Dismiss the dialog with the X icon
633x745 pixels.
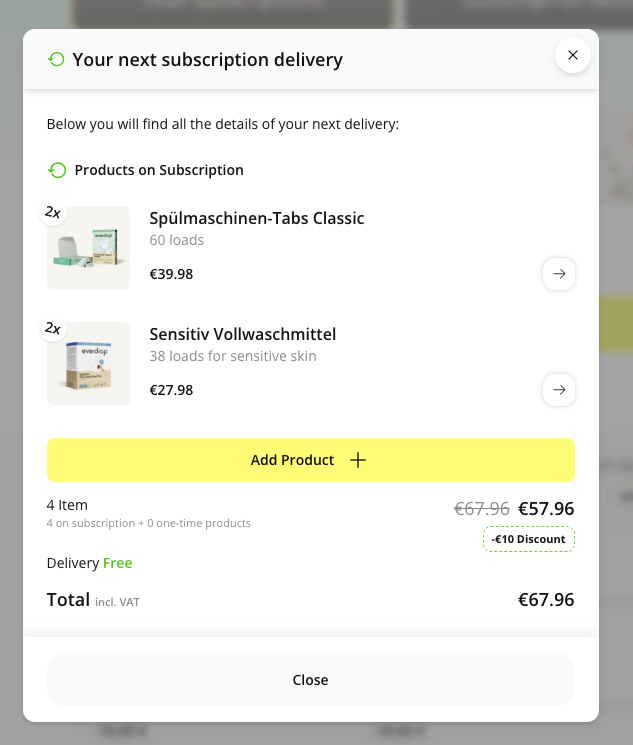pos(573,55)
